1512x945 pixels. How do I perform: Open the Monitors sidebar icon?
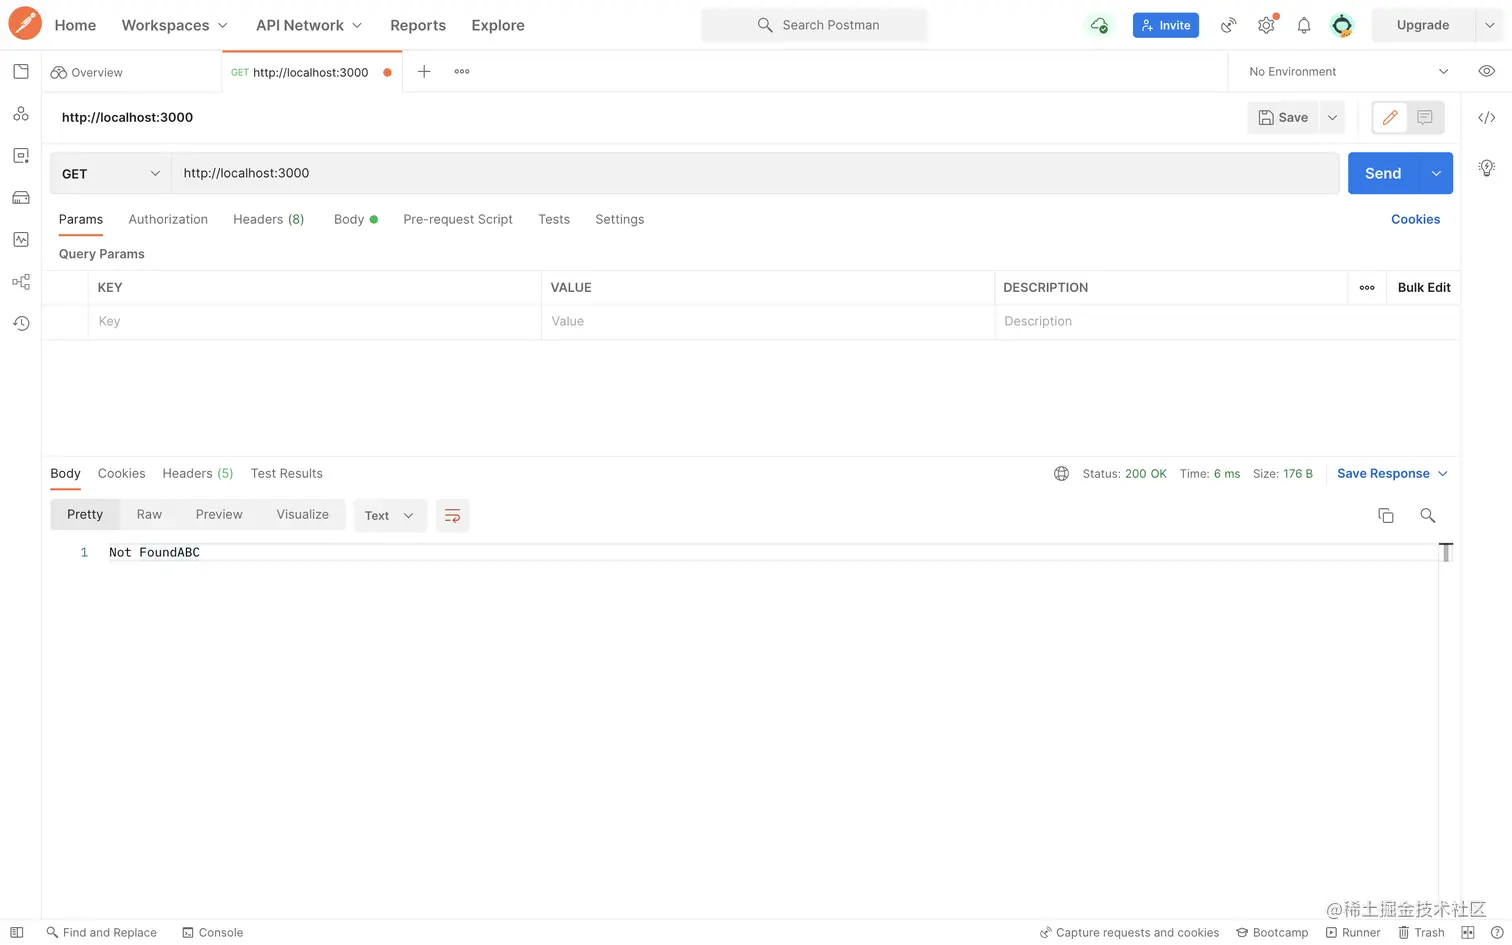21,239
